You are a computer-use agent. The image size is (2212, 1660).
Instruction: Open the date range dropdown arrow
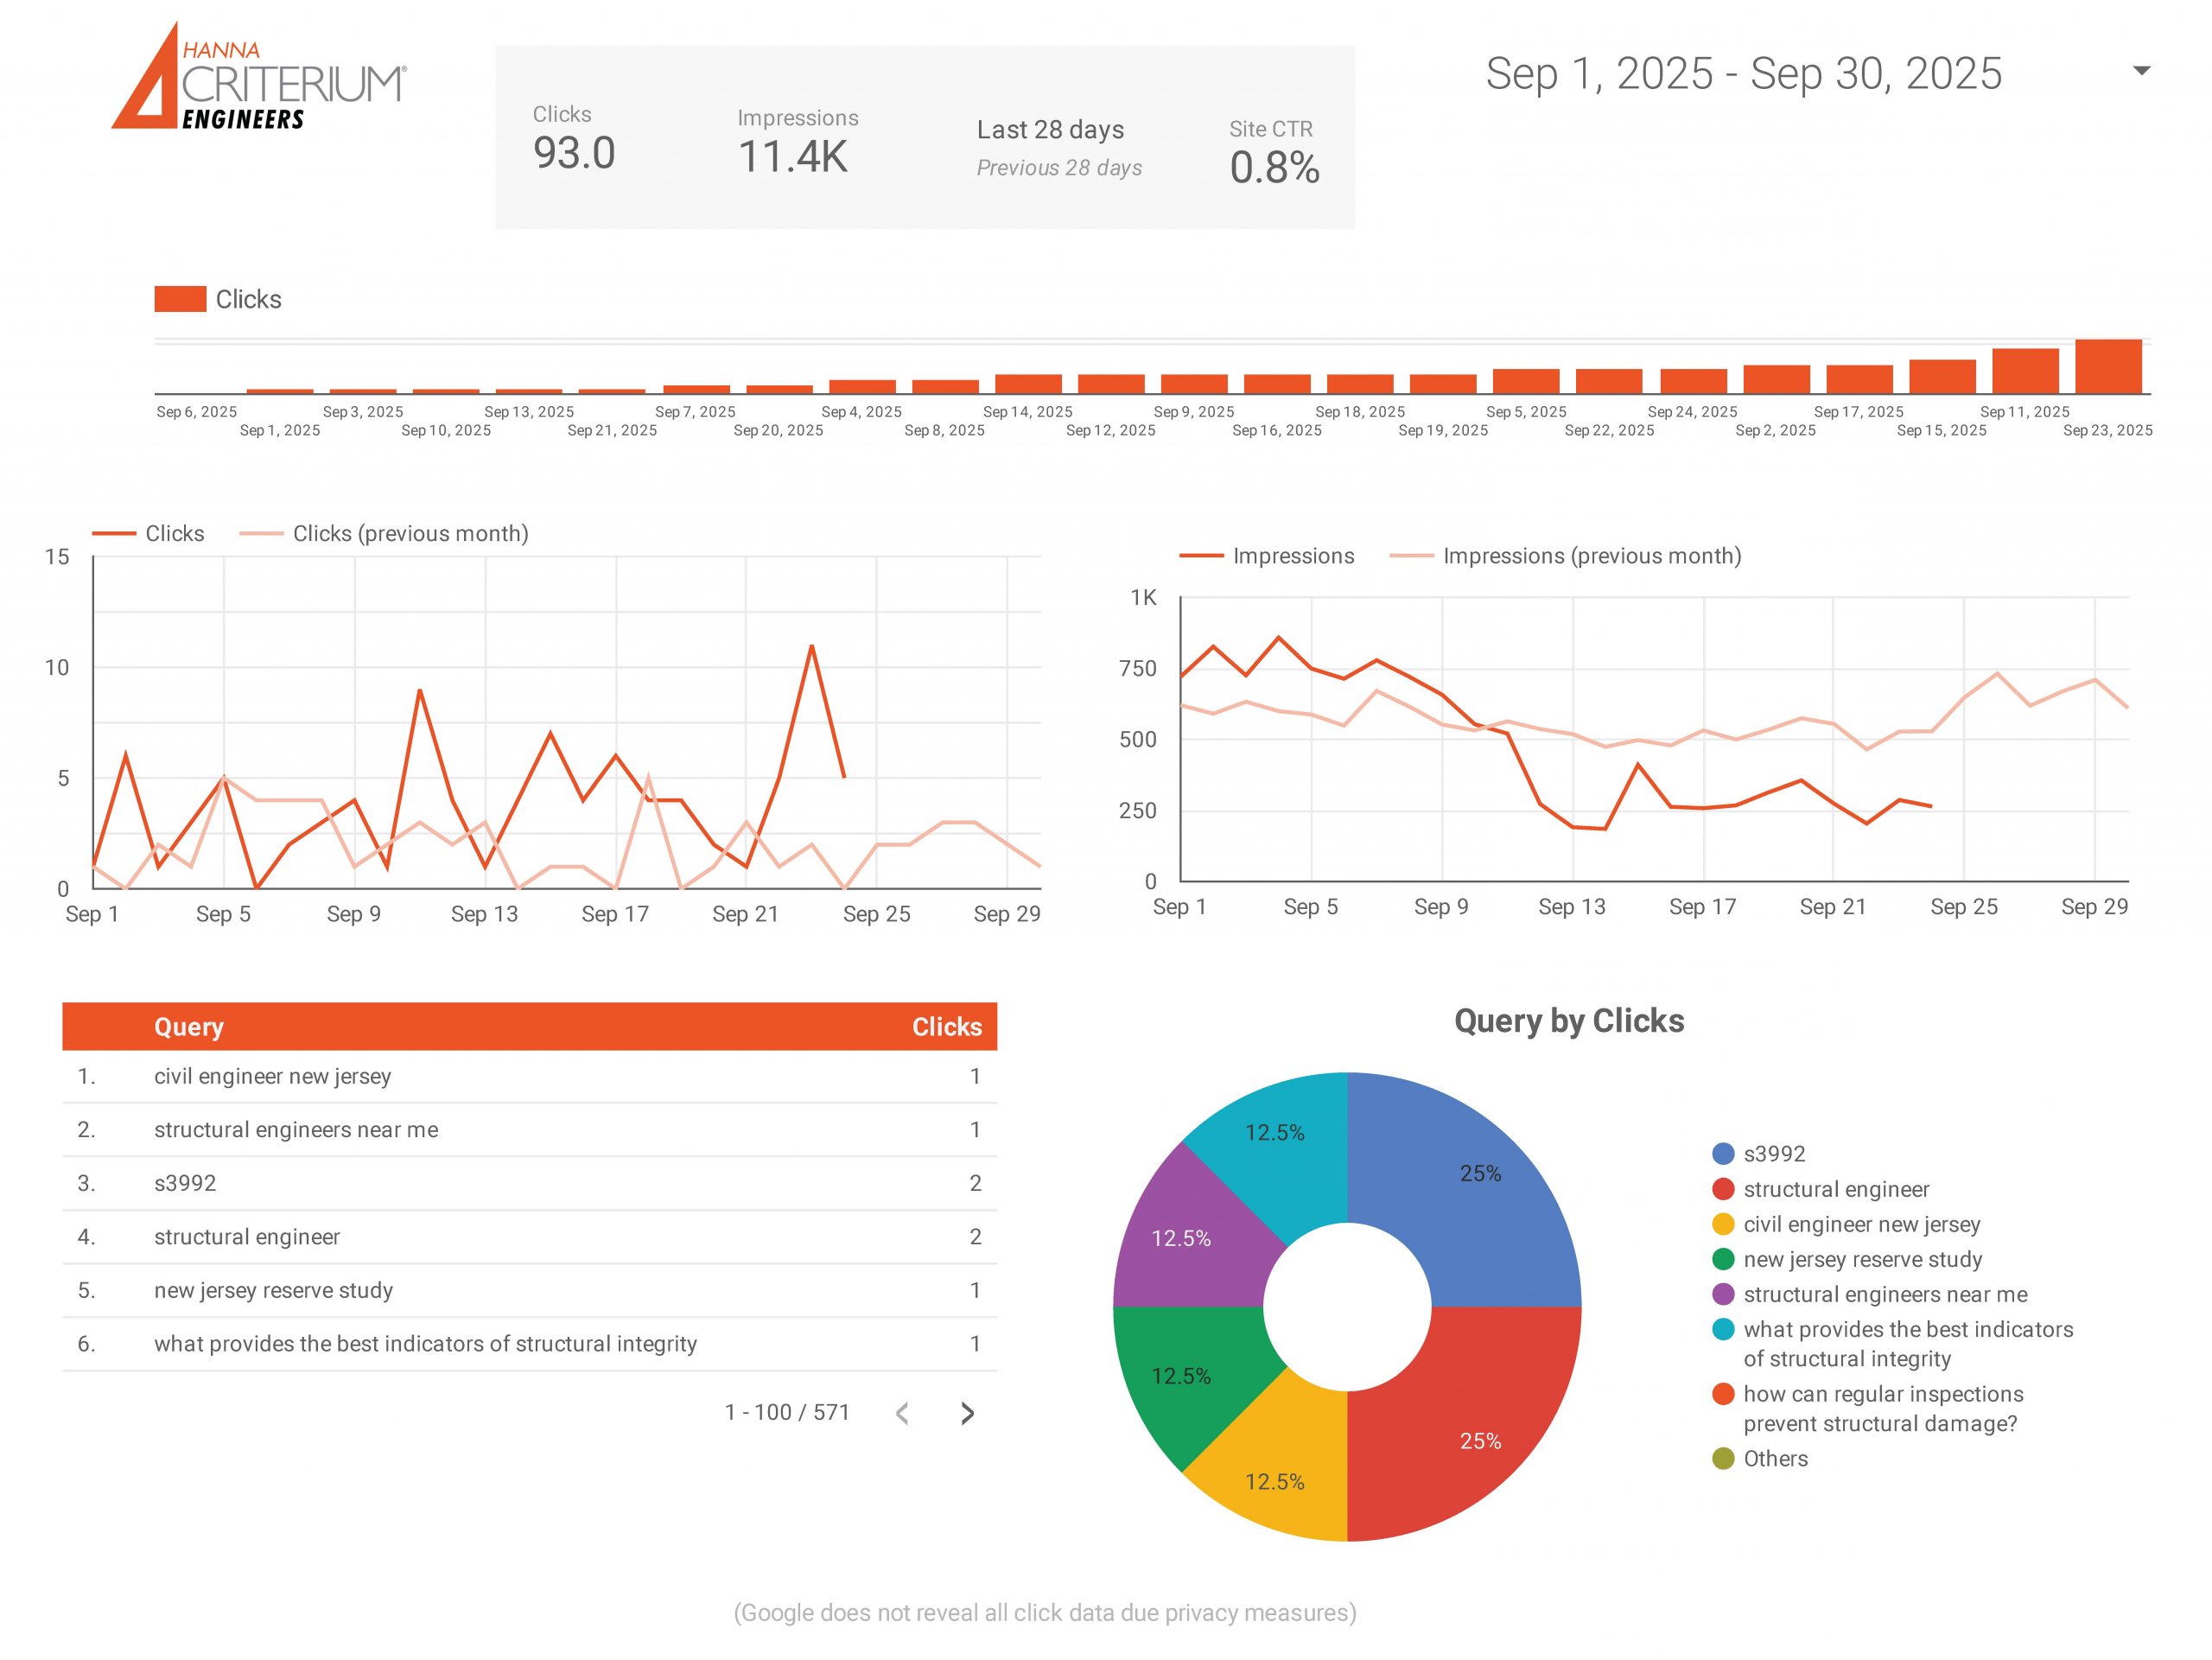coord(2141,71)
